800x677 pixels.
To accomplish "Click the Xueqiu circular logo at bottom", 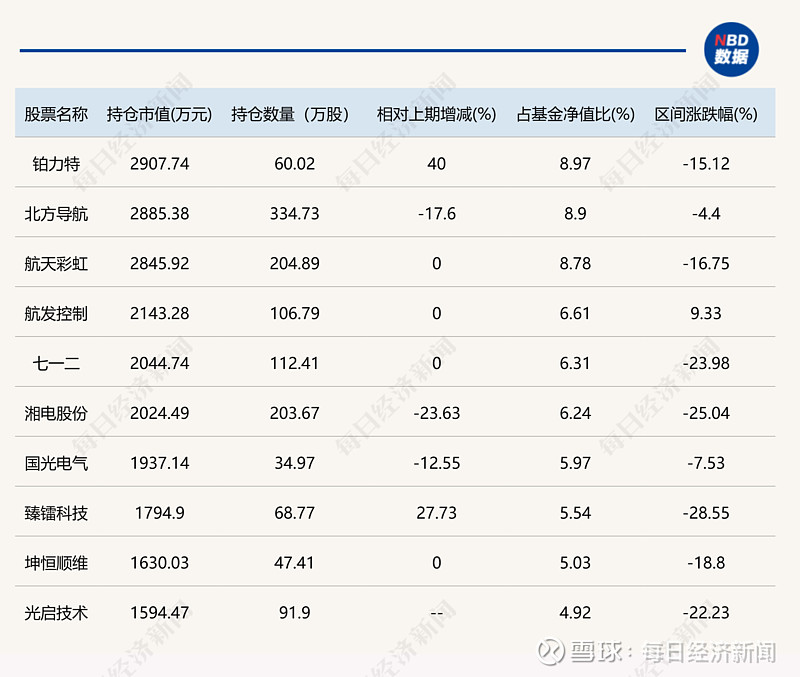I will [x=548, y=648].
